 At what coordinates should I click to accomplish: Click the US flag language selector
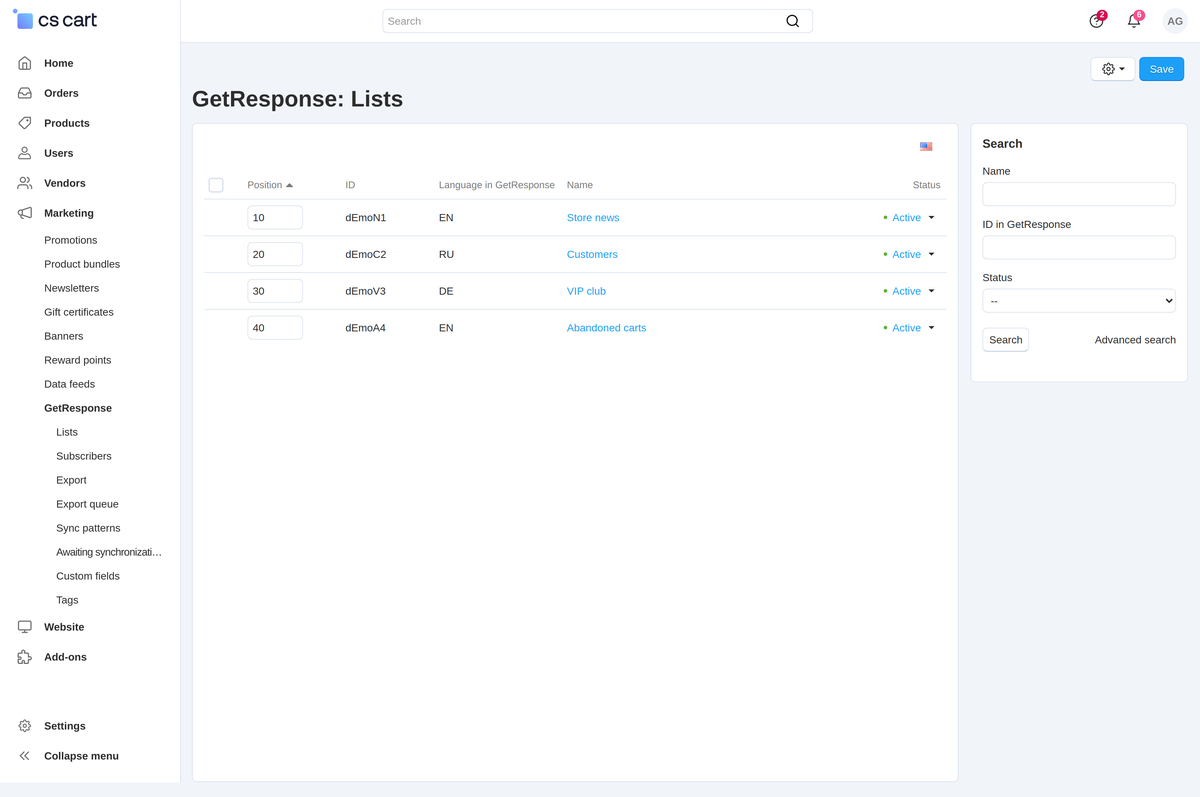pyautogui.click(x=926, y=146)
